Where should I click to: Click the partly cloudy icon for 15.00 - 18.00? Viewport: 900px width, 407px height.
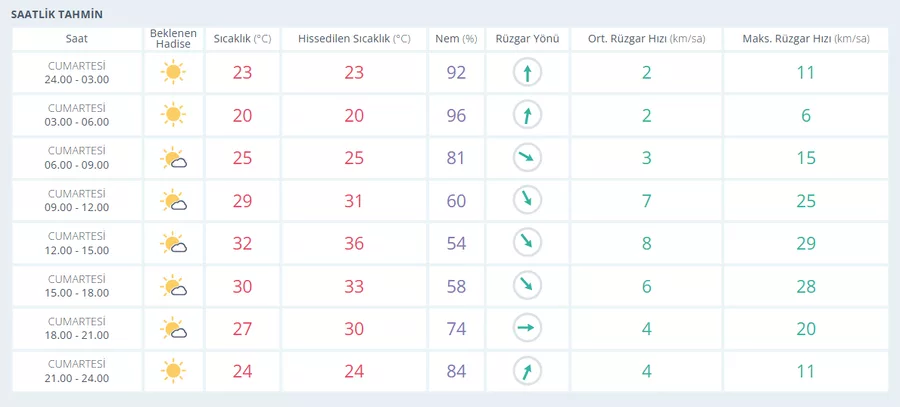[173, 286]
